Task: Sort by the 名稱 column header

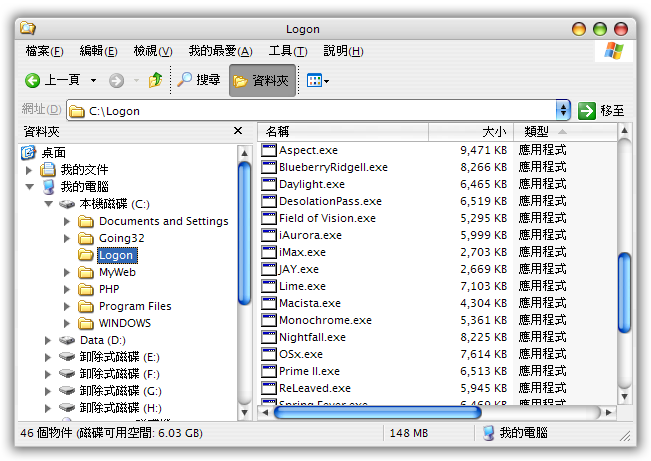Action: click(343, 132)
